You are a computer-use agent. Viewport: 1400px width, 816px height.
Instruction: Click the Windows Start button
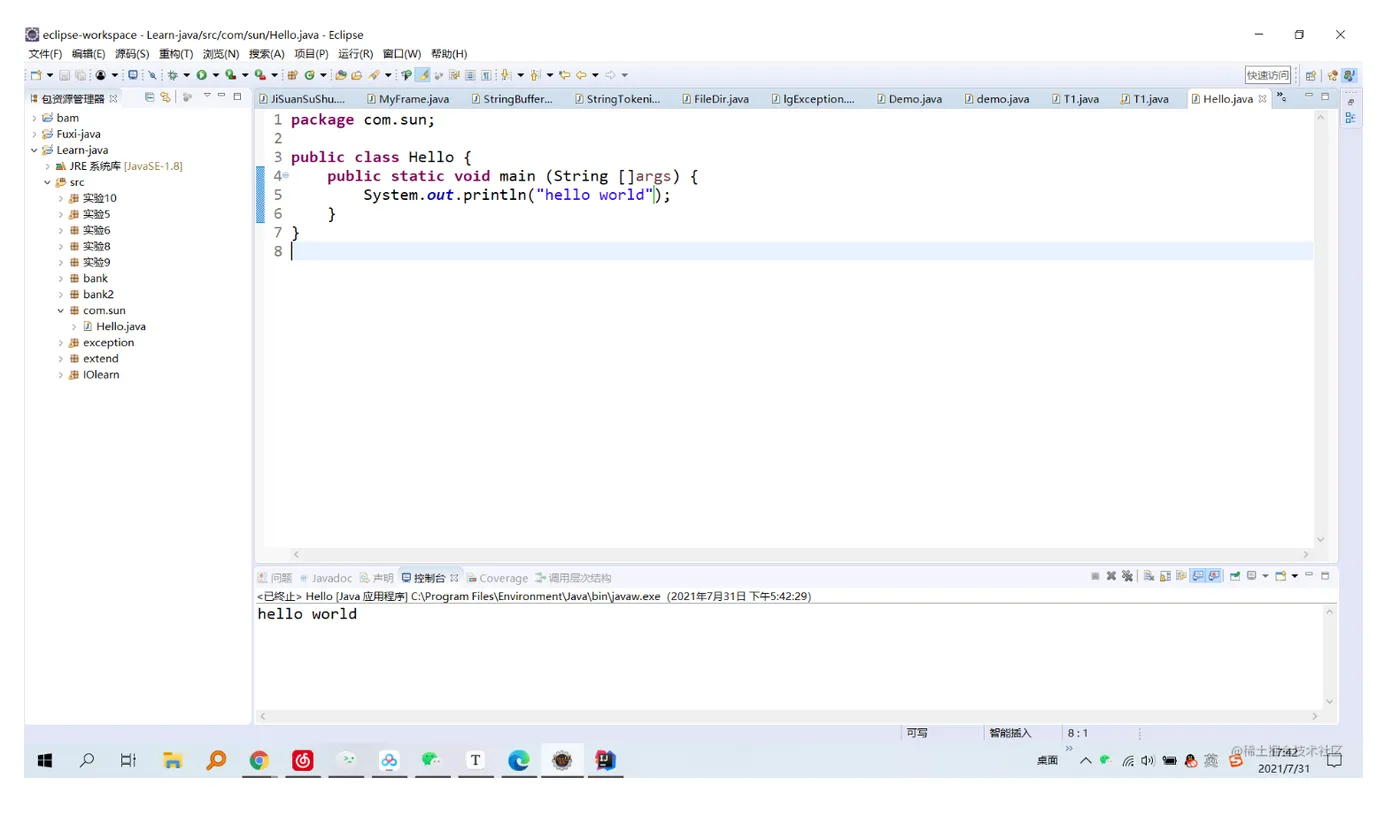click(x=45, y=761)
